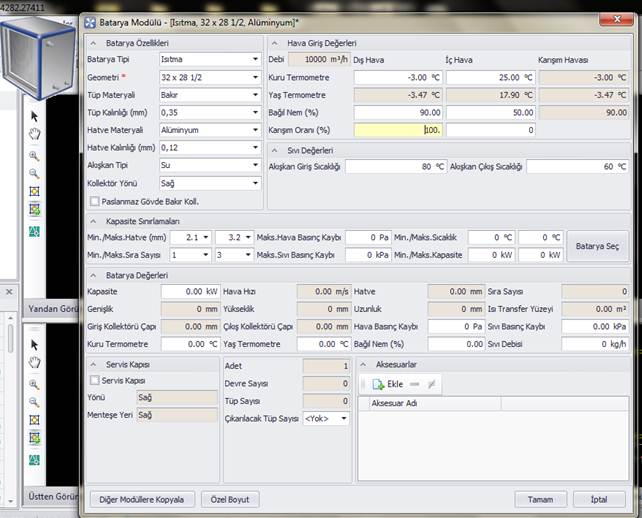Click the Ekle add accessory icon
This screenshot has width=642, height=518.
coord(380,384)
